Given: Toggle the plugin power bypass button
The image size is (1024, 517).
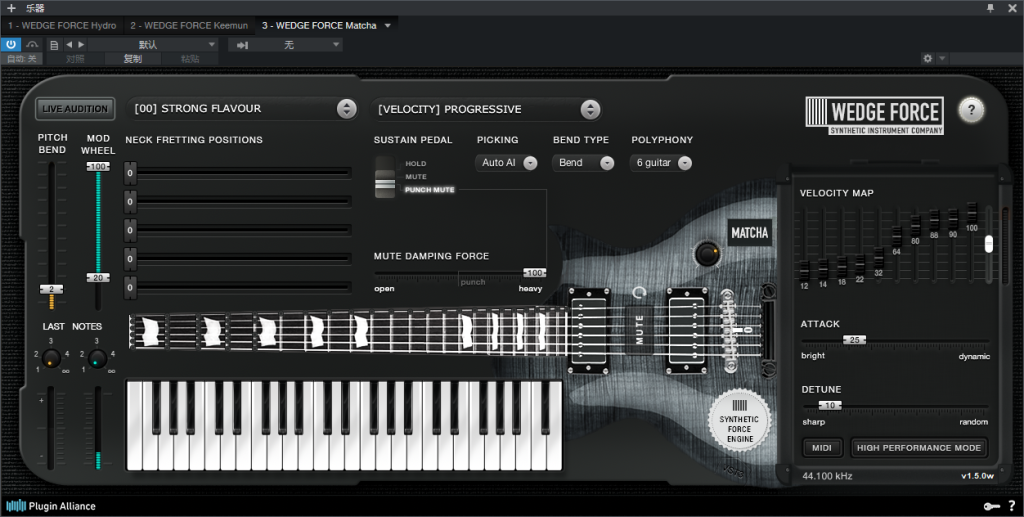Looking at the screenshot, I should [x=11, y=44].
